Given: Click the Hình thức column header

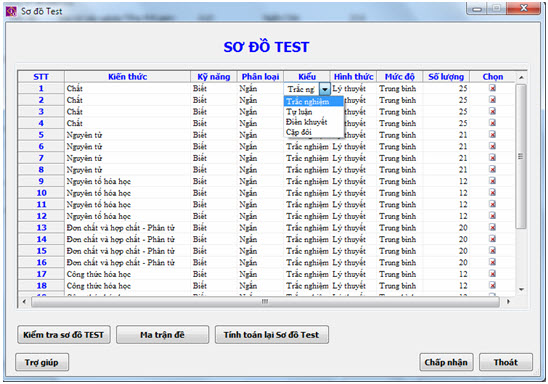Looking at the screenshot, I should [x=353, y=77].
